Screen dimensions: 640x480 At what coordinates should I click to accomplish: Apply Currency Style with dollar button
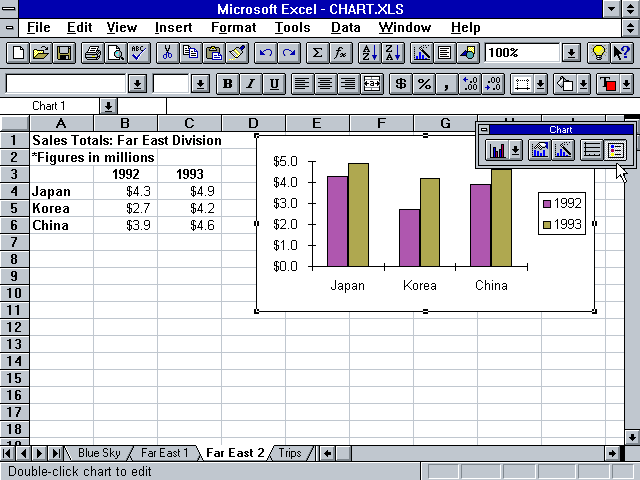point(401,84)
